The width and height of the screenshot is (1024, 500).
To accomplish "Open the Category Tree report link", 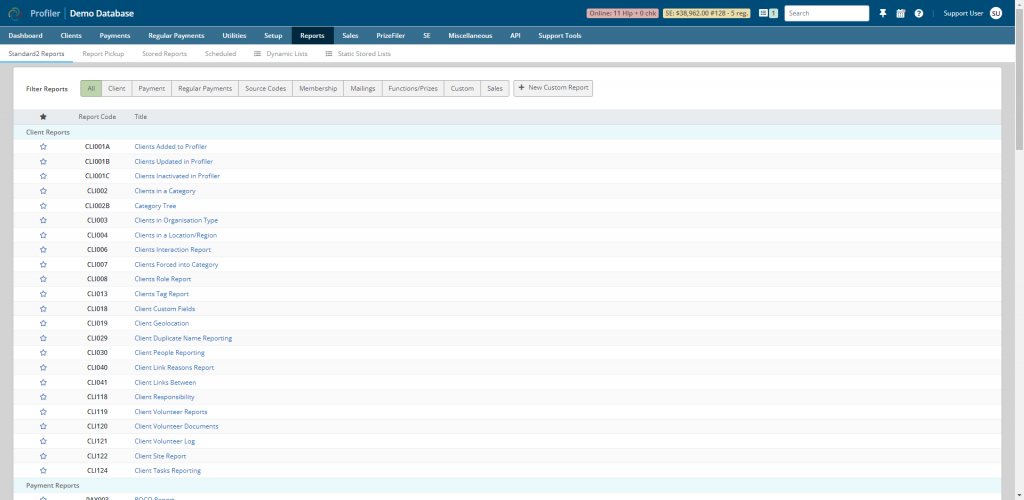I will (x=155, y=206).
